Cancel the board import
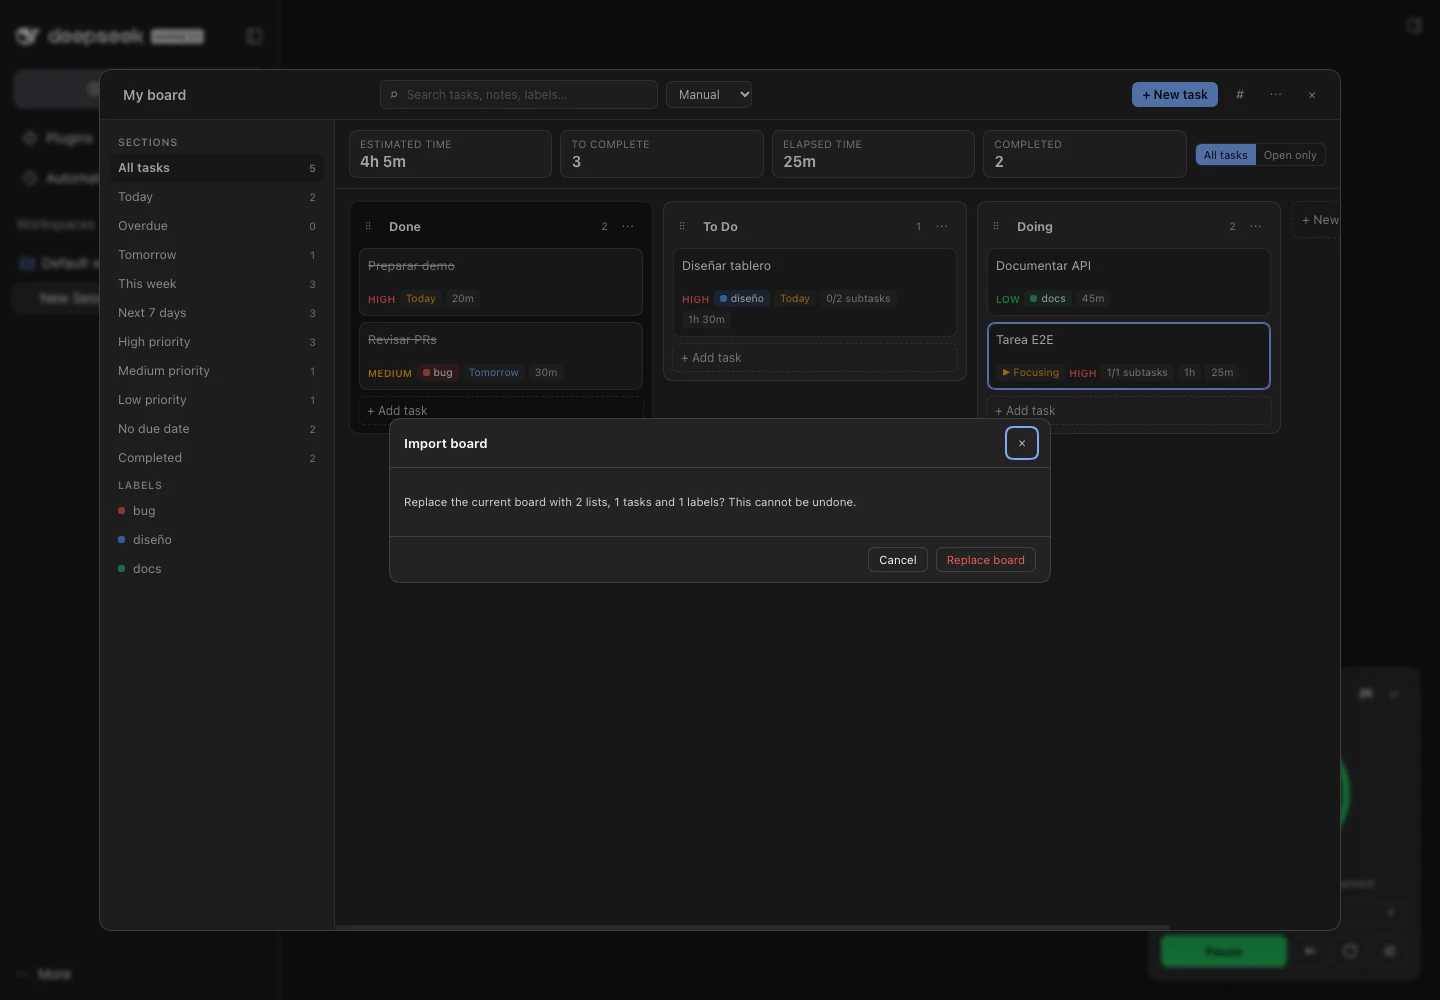1440x1000 pixels. pos(897,560)
